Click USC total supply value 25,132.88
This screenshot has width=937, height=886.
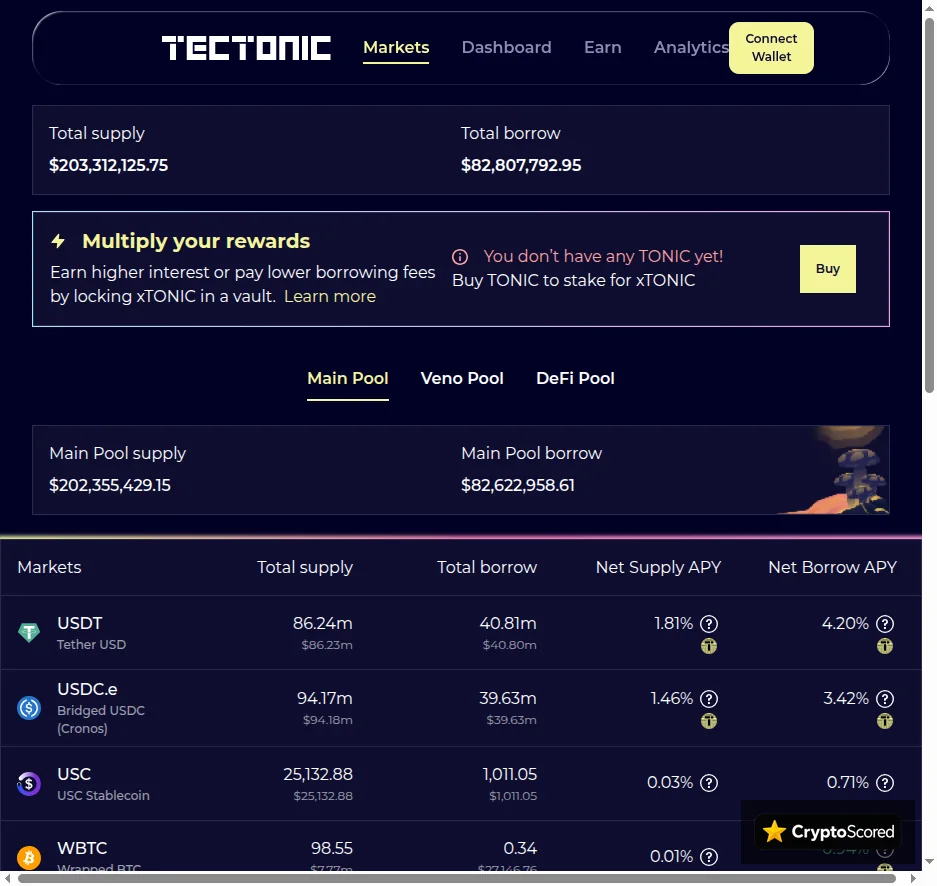pyautogui.click(x=318, y=774)
